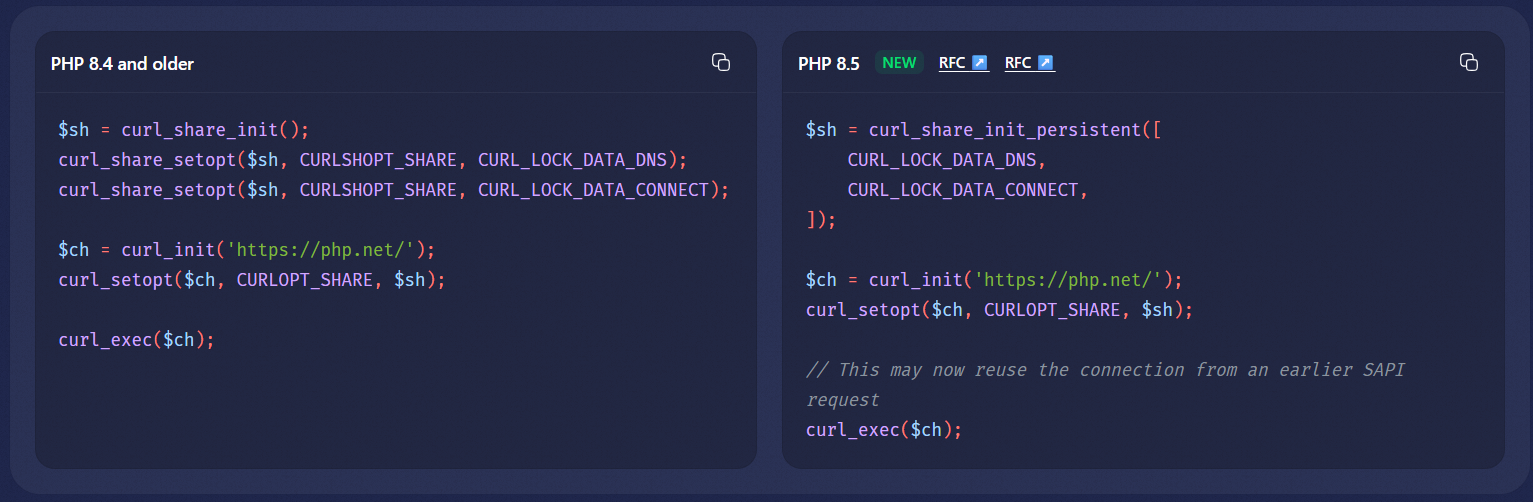
Task: Click the "PHP 8.5" panel title
Action: click(828, 64)
